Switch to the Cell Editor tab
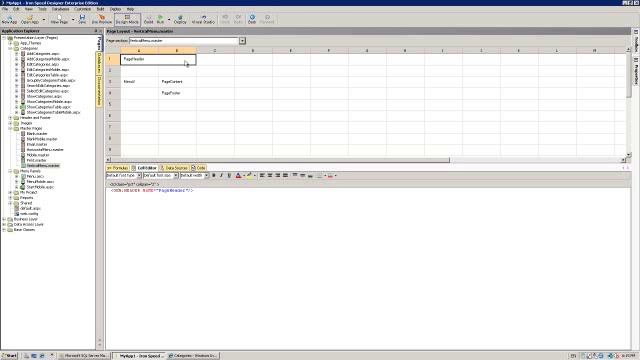640x360 pixels. tap(144, 168)
